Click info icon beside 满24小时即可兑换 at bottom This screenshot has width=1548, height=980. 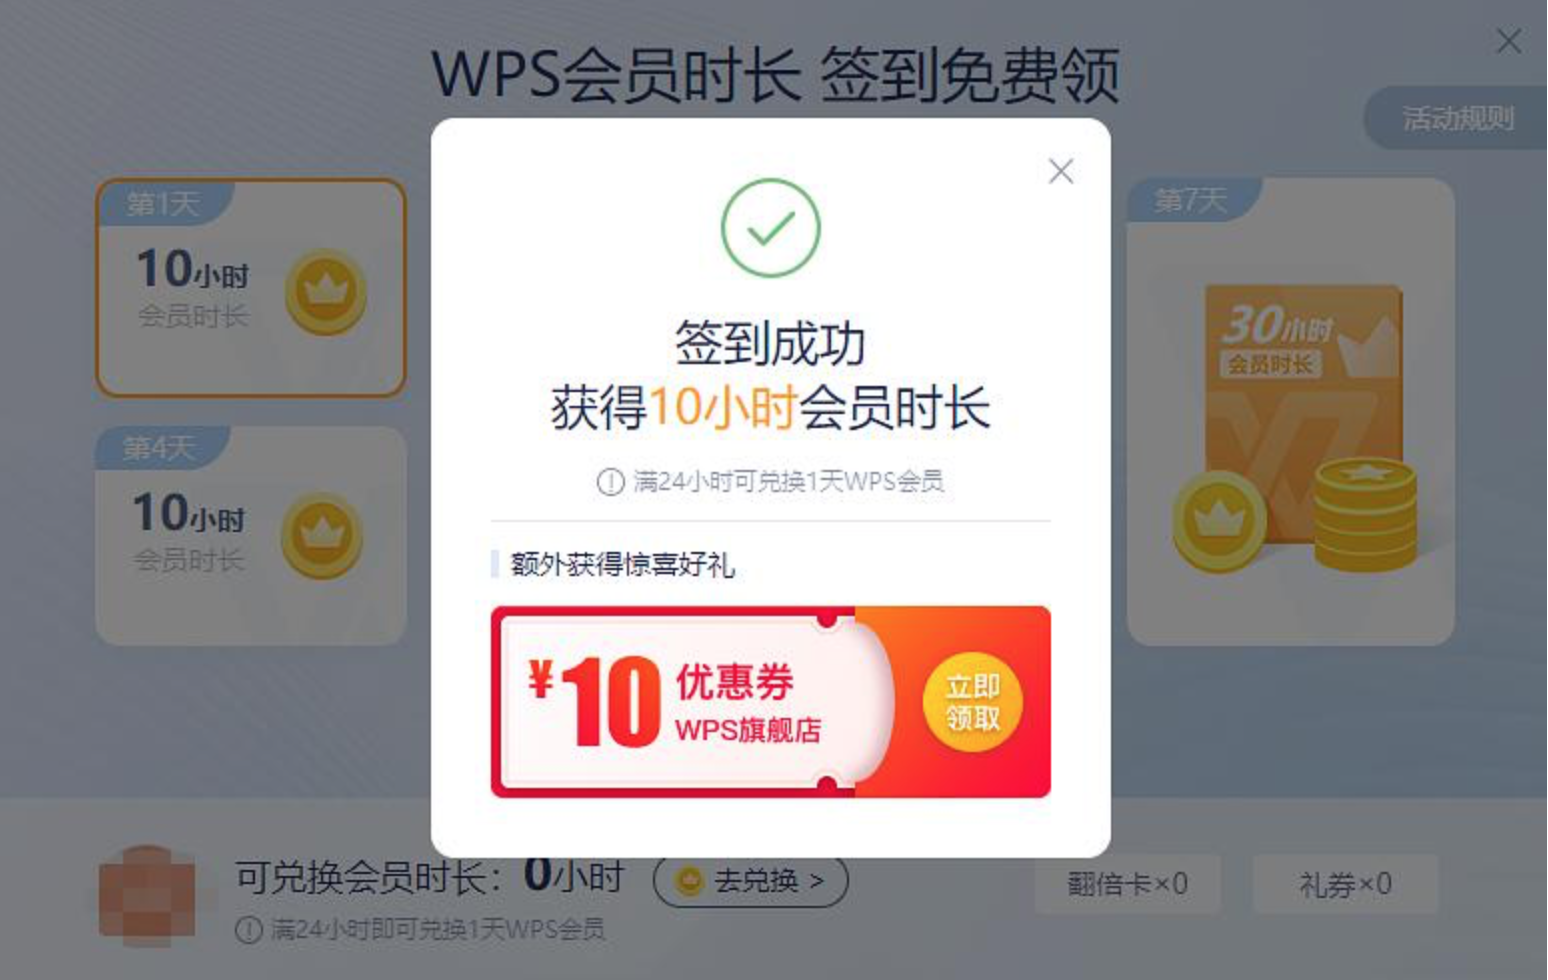[248, 930]
